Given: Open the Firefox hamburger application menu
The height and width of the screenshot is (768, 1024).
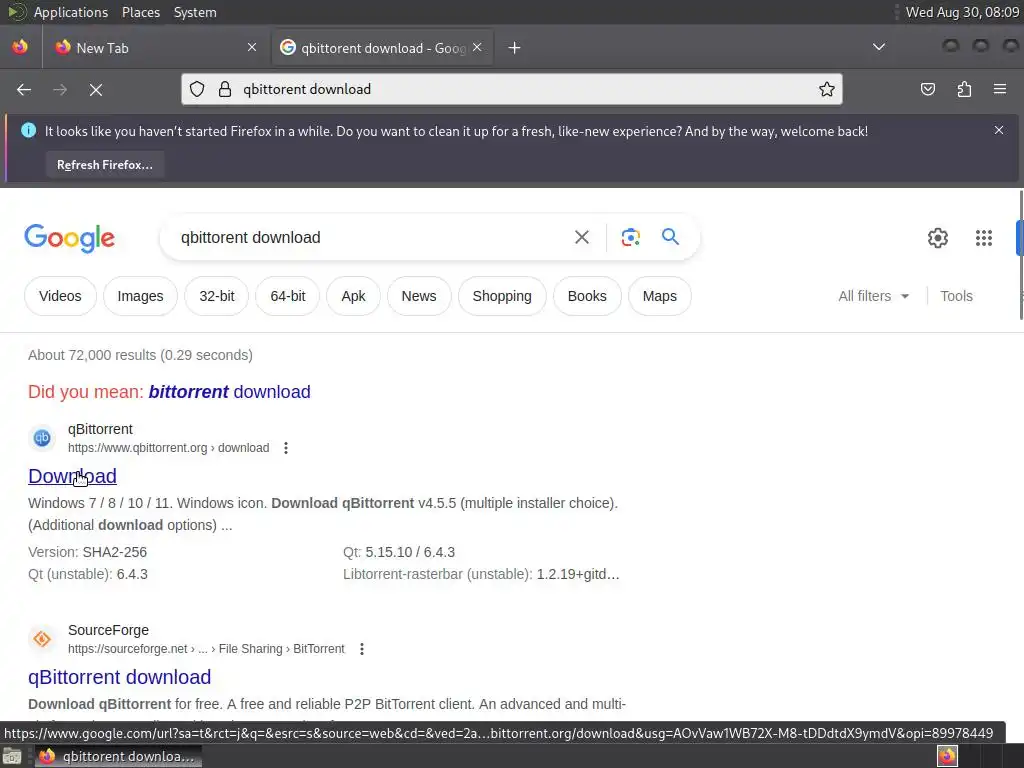Looking at the screenshot, I should 1000,89.
